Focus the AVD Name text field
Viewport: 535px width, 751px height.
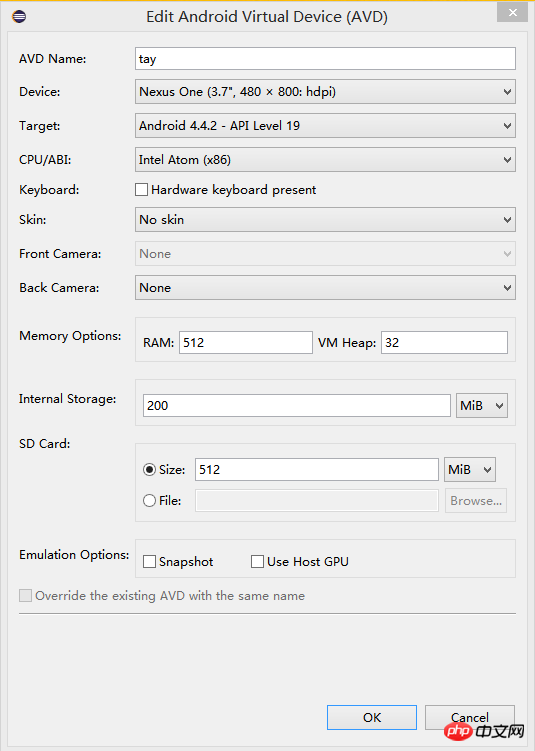(x=325, y=58)
